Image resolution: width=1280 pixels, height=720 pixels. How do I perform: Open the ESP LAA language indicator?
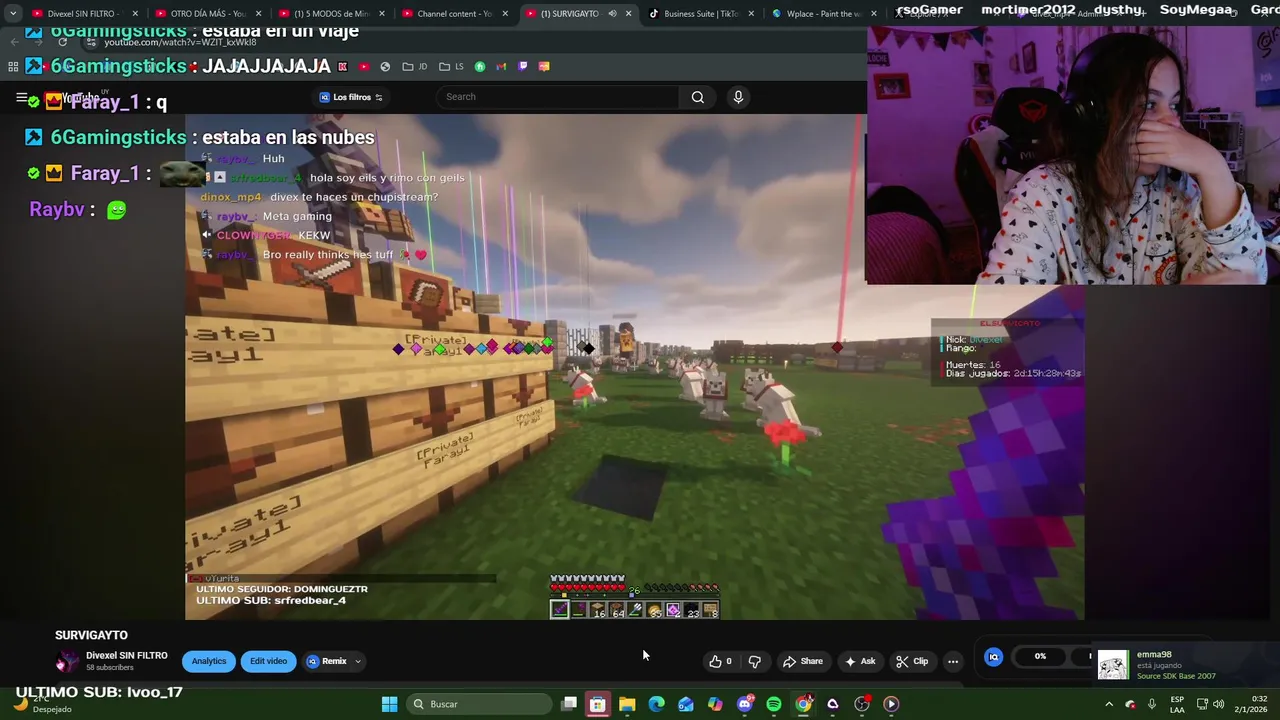click(x=1178, y=704)
